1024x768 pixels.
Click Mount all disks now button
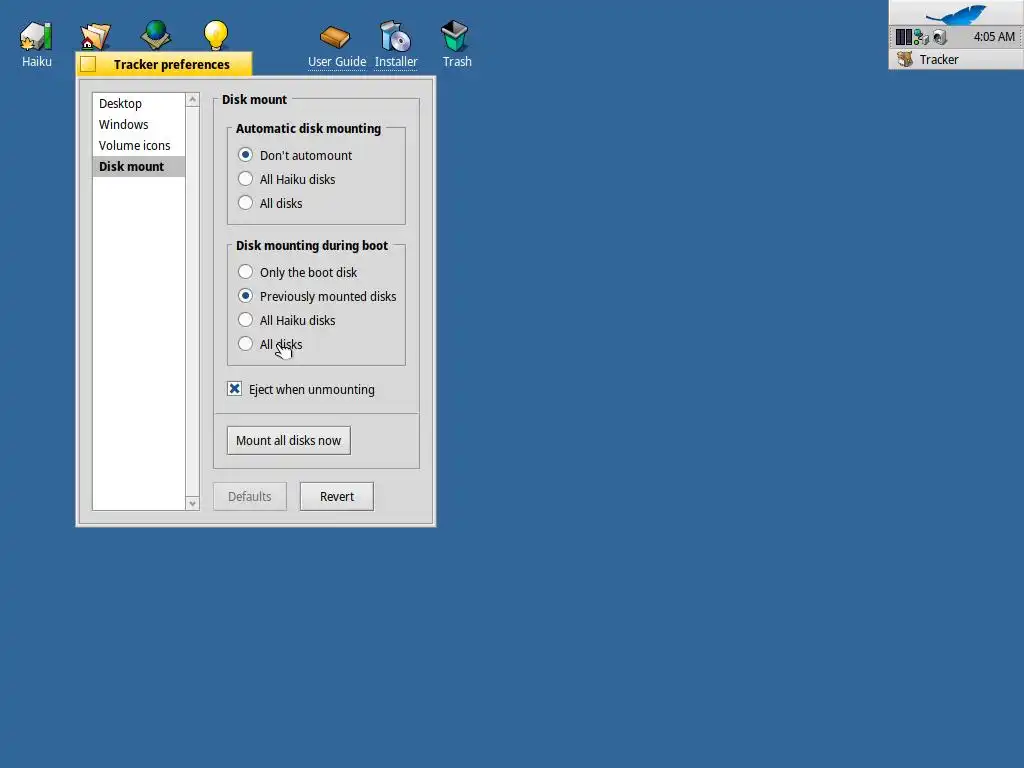[x=289, y=440]
